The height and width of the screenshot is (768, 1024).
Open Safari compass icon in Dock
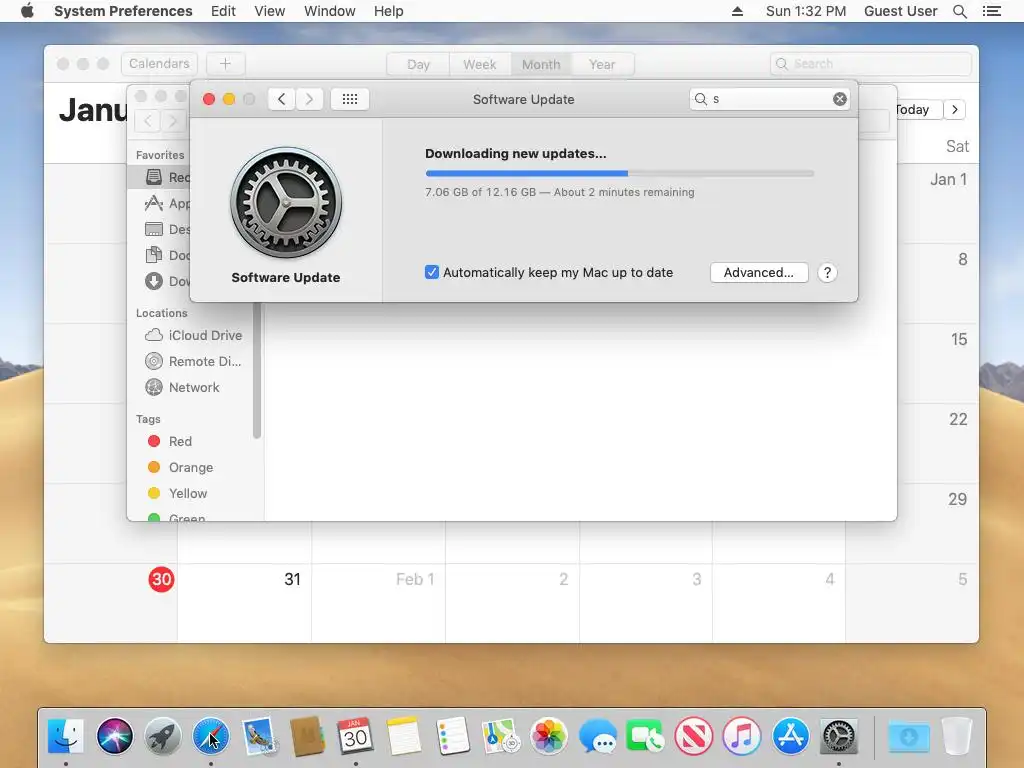pos(211,736)
